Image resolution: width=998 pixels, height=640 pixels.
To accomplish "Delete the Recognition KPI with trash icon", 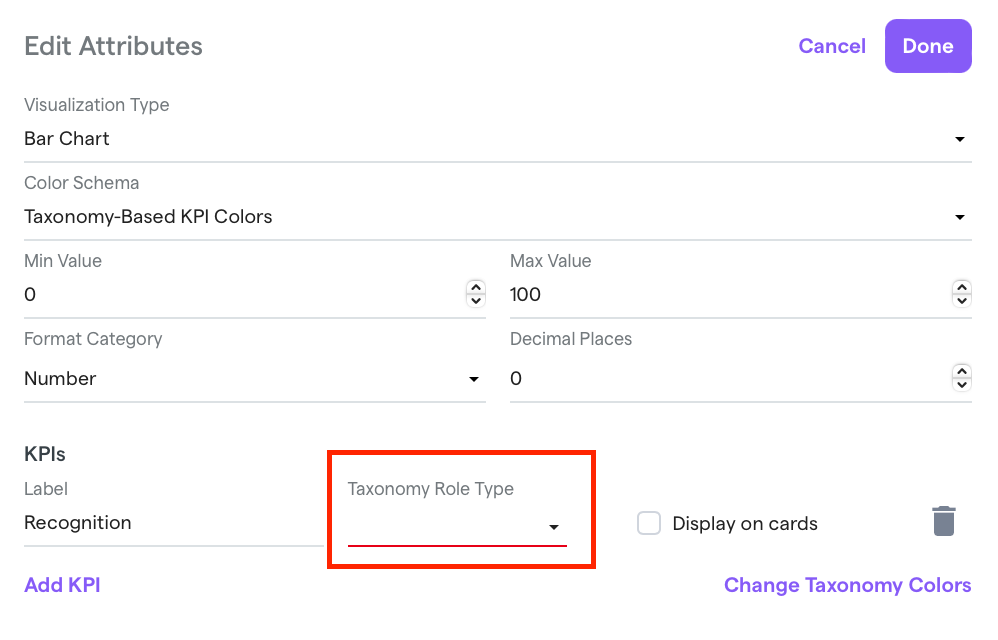I will (943, 522).
